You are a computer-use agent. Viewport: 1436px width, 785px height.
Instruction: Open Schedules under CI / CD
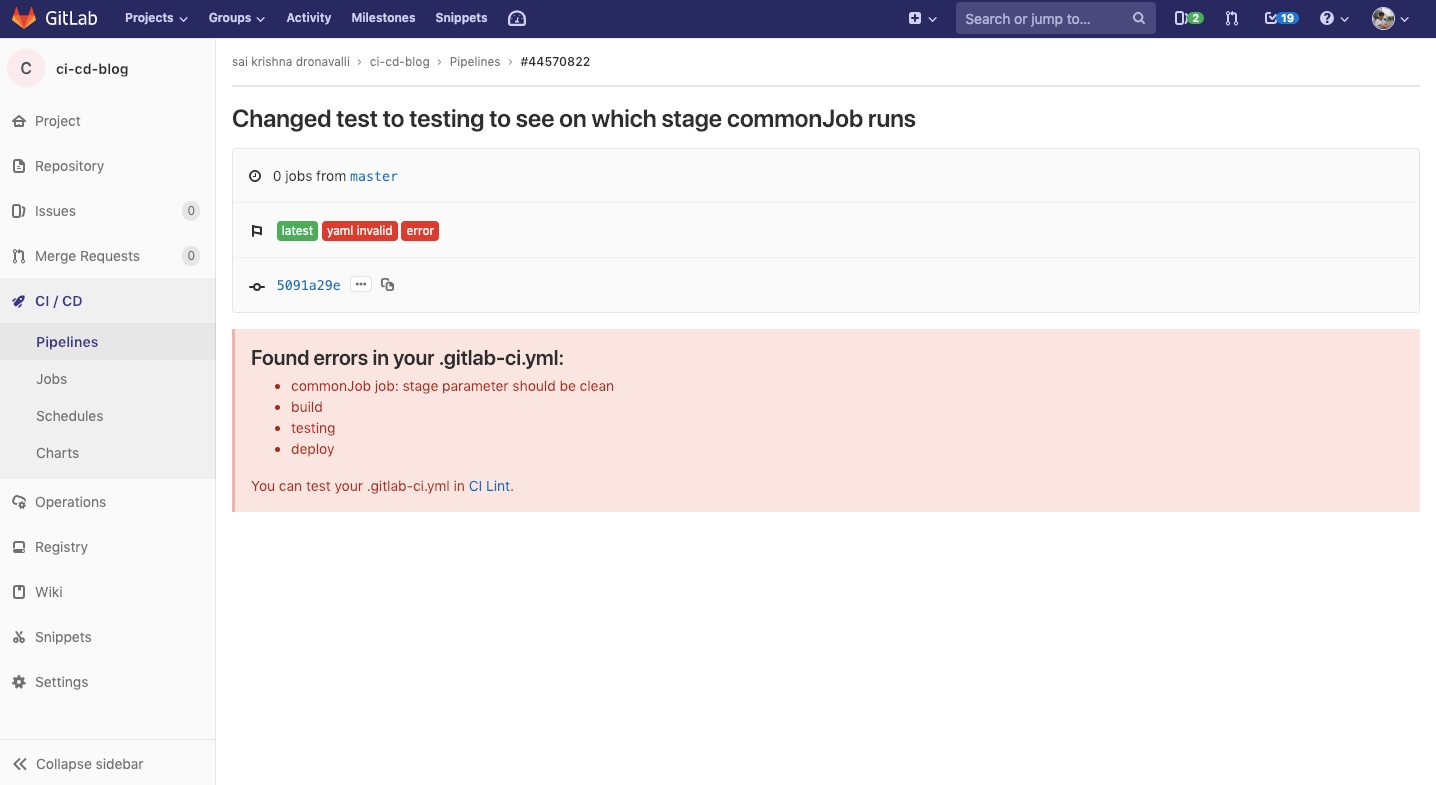click(70, 416)
